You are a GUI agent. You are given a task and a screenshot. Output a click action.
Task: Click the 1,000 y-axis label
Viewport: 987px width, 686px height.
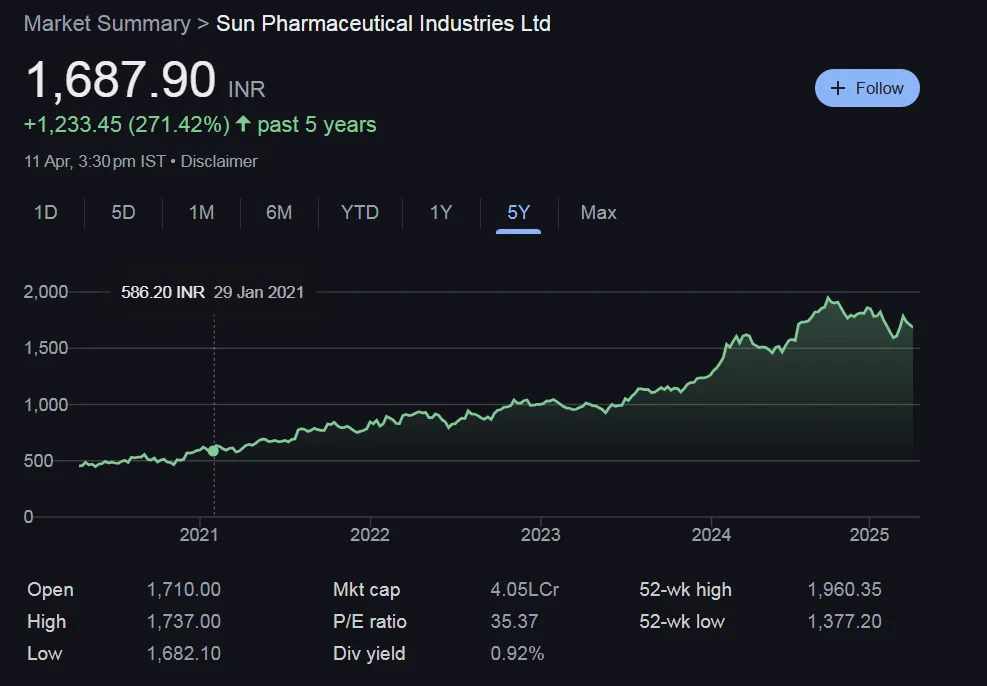[45, 405]
